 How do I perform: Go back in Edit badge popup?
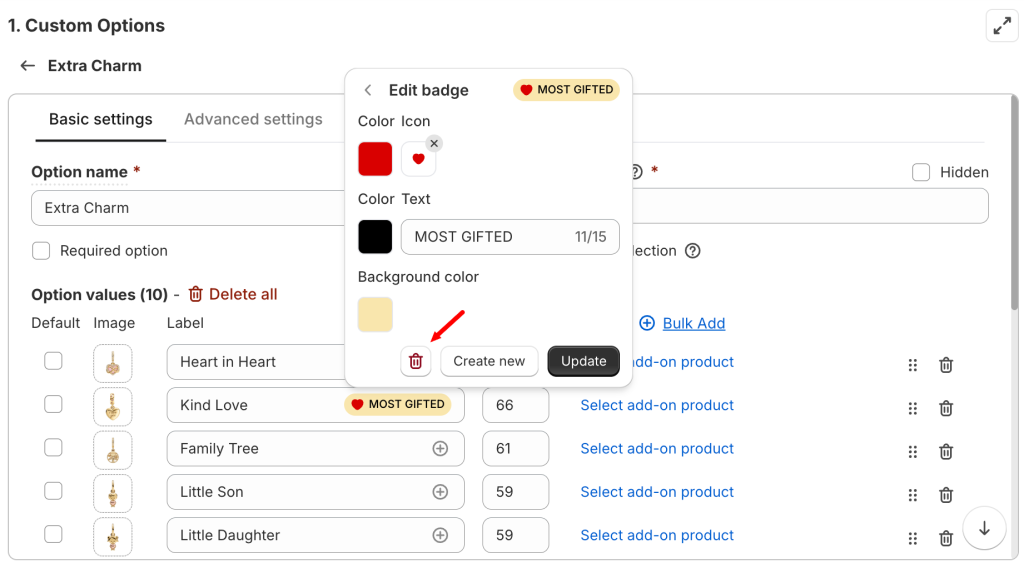click(368, 90)
